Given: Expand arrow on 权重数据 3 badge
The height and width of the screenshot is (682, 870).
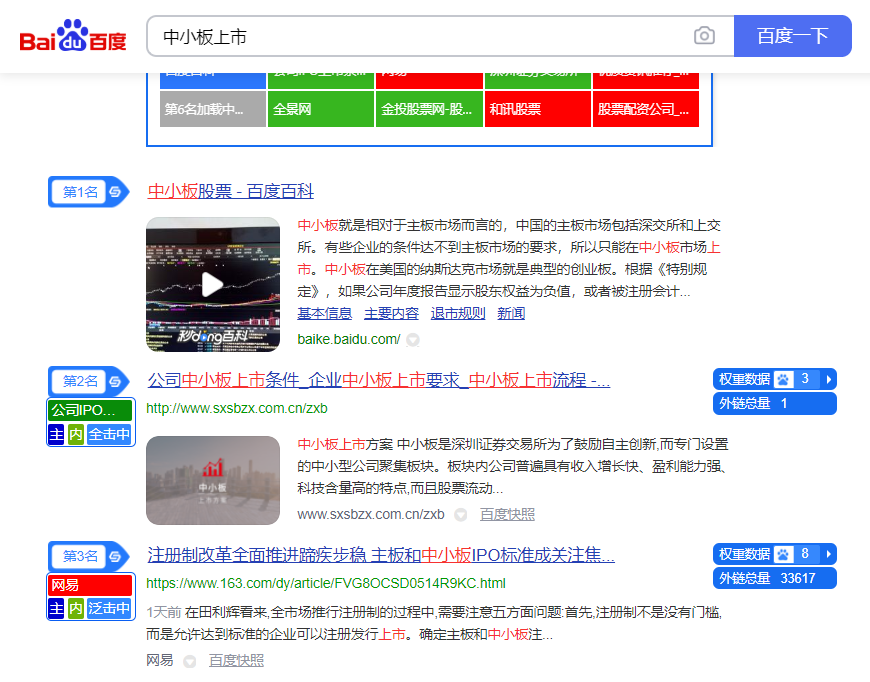Looking at the screenshot, I should pyautogui.click(x=829, y=380).
